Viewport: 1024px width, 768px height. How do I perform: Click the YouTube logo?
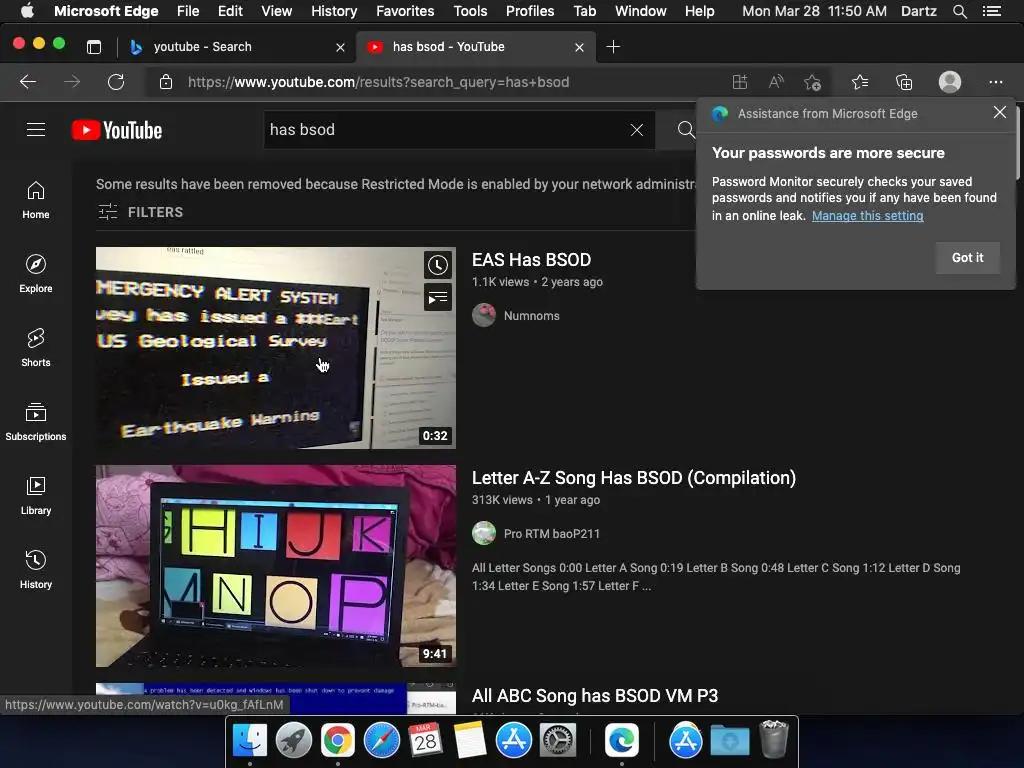117,130
